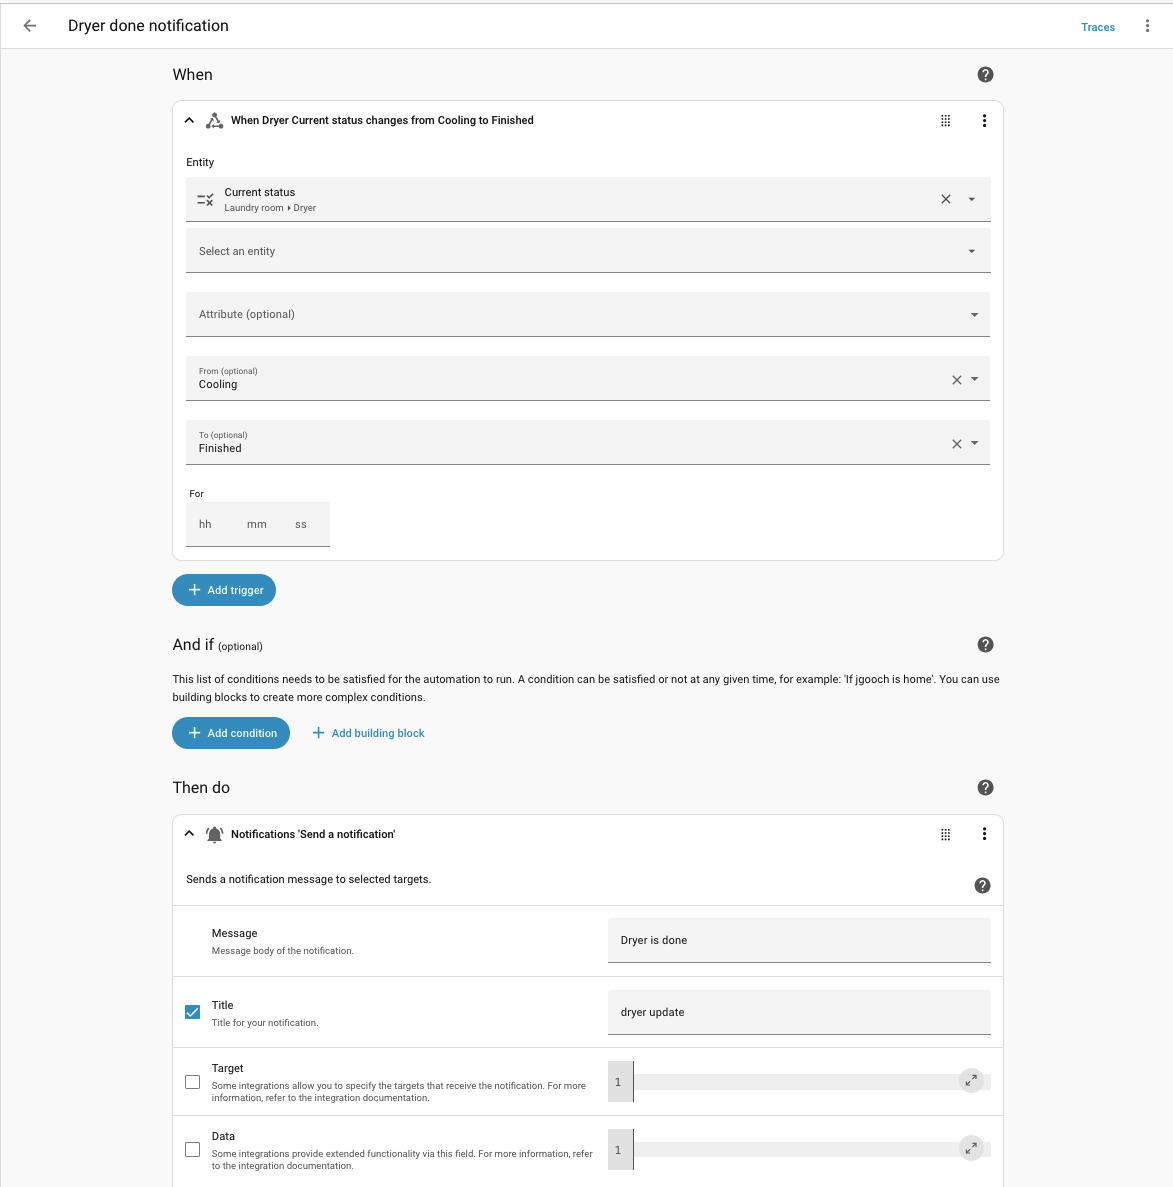Clear the Current status entity
Image resolution: width=1173 pixels, height=1187 pixels.
click(945, 199)
